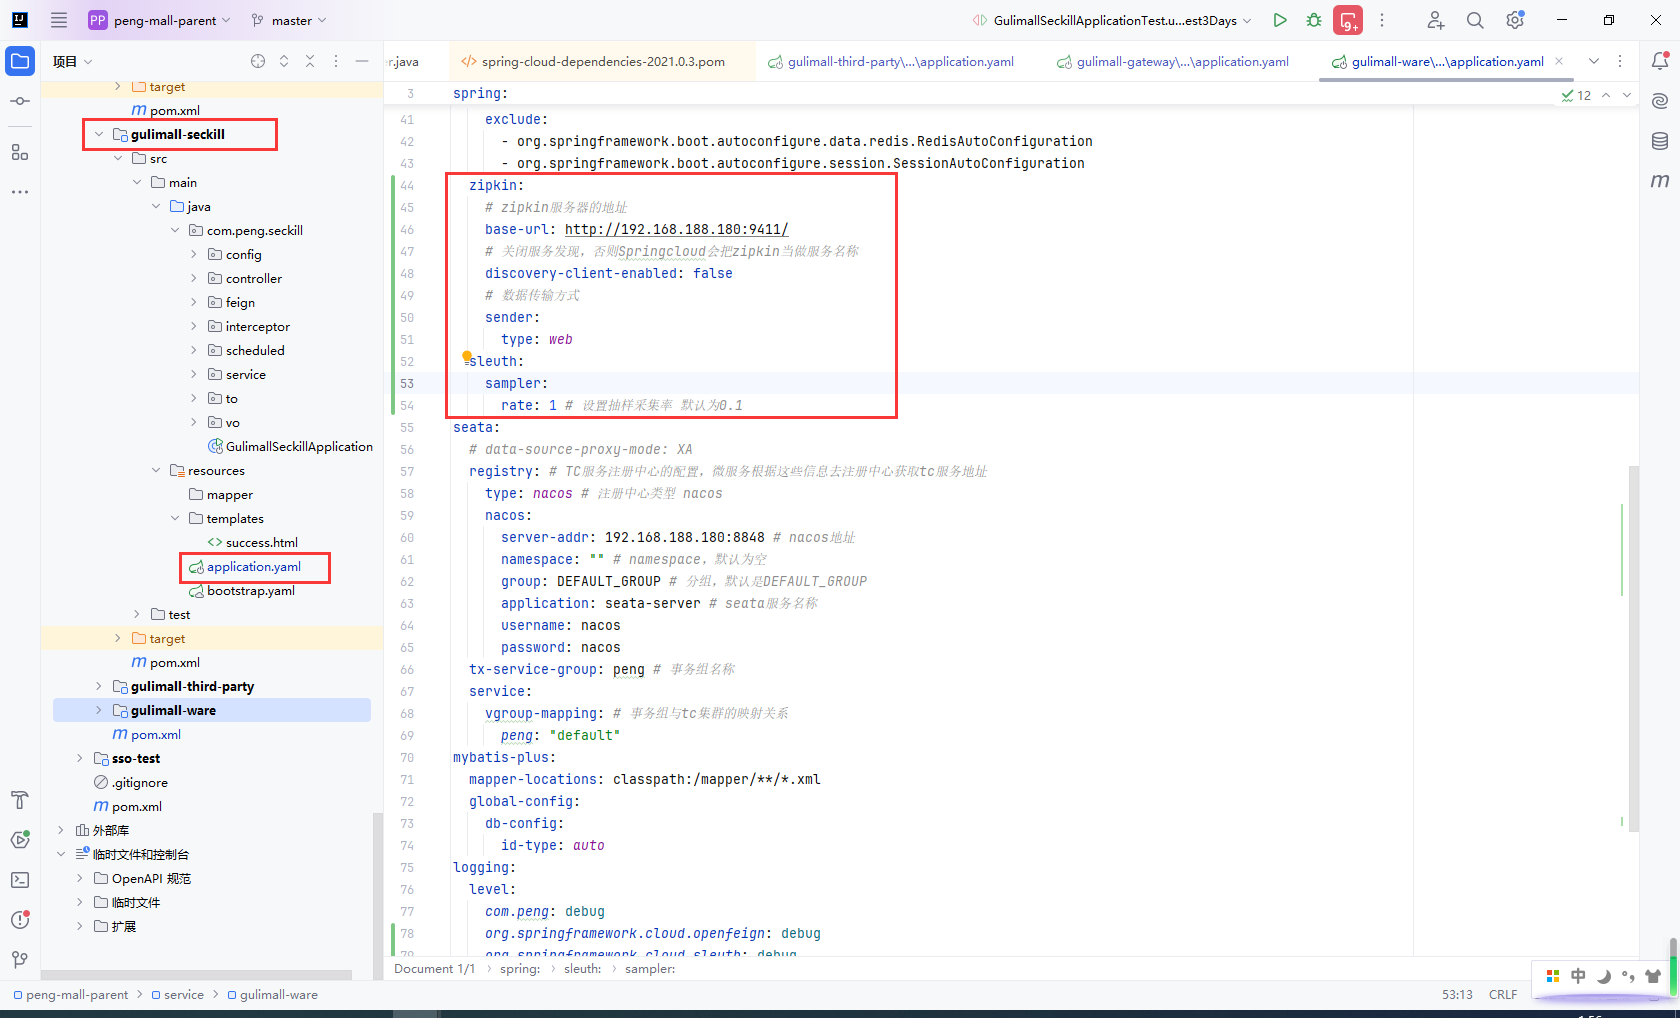Open seckill application.yaml in tree
The image size is (1680, 1018).
tap(253, 567)
